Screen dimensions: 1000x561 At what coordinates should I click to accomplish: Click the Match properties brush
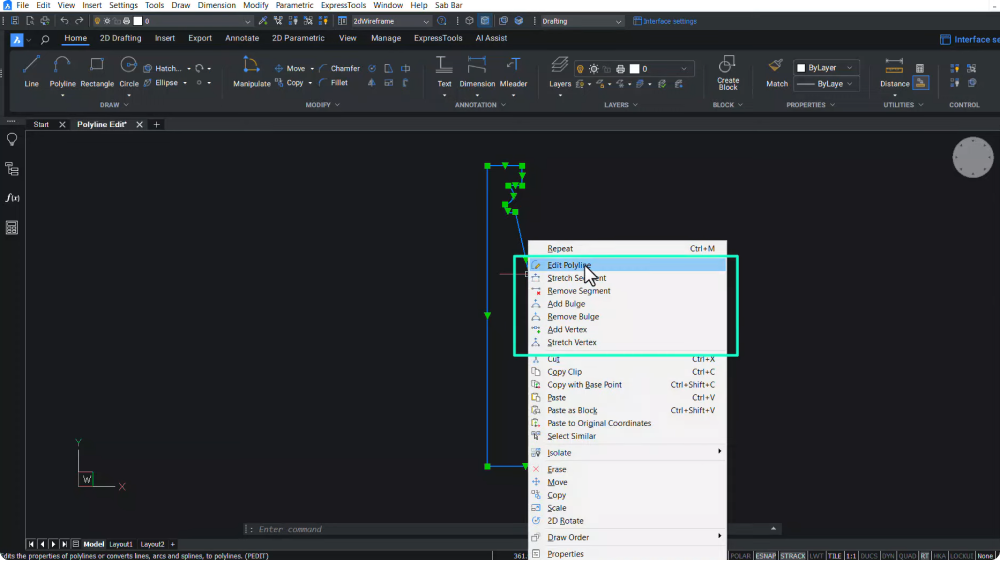tap(776, 71)
